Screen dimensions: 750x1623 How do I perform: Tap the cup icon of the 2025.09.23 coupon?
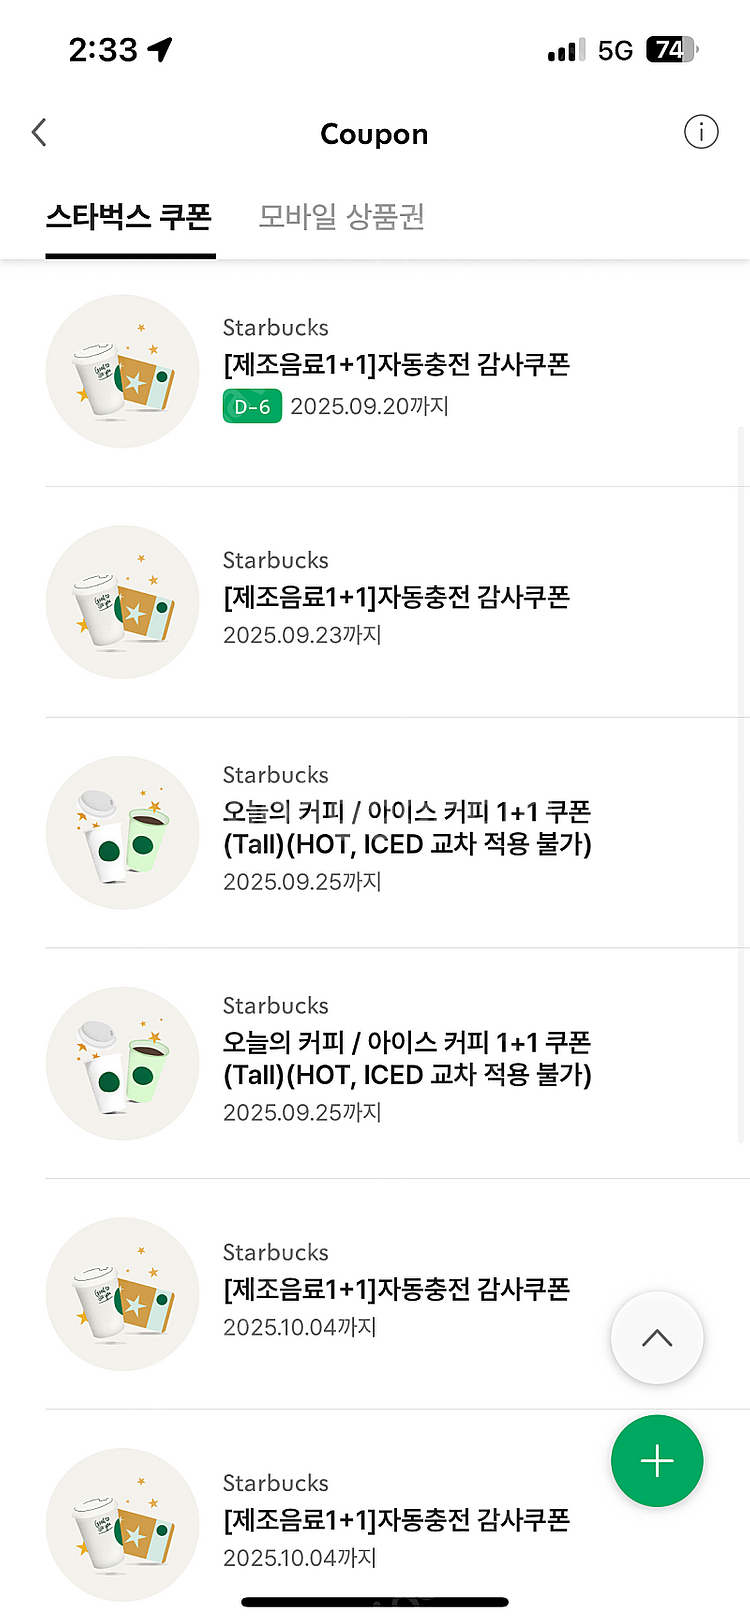[123, 602]
